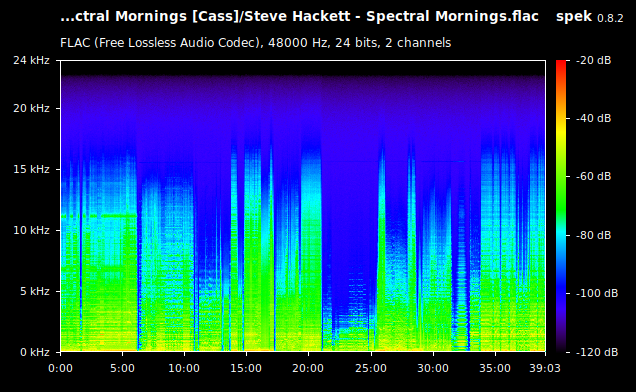Screen dimensions: 636x392
Task: Click the 20 kHz frequency axis label
Action: pos(31,108)
